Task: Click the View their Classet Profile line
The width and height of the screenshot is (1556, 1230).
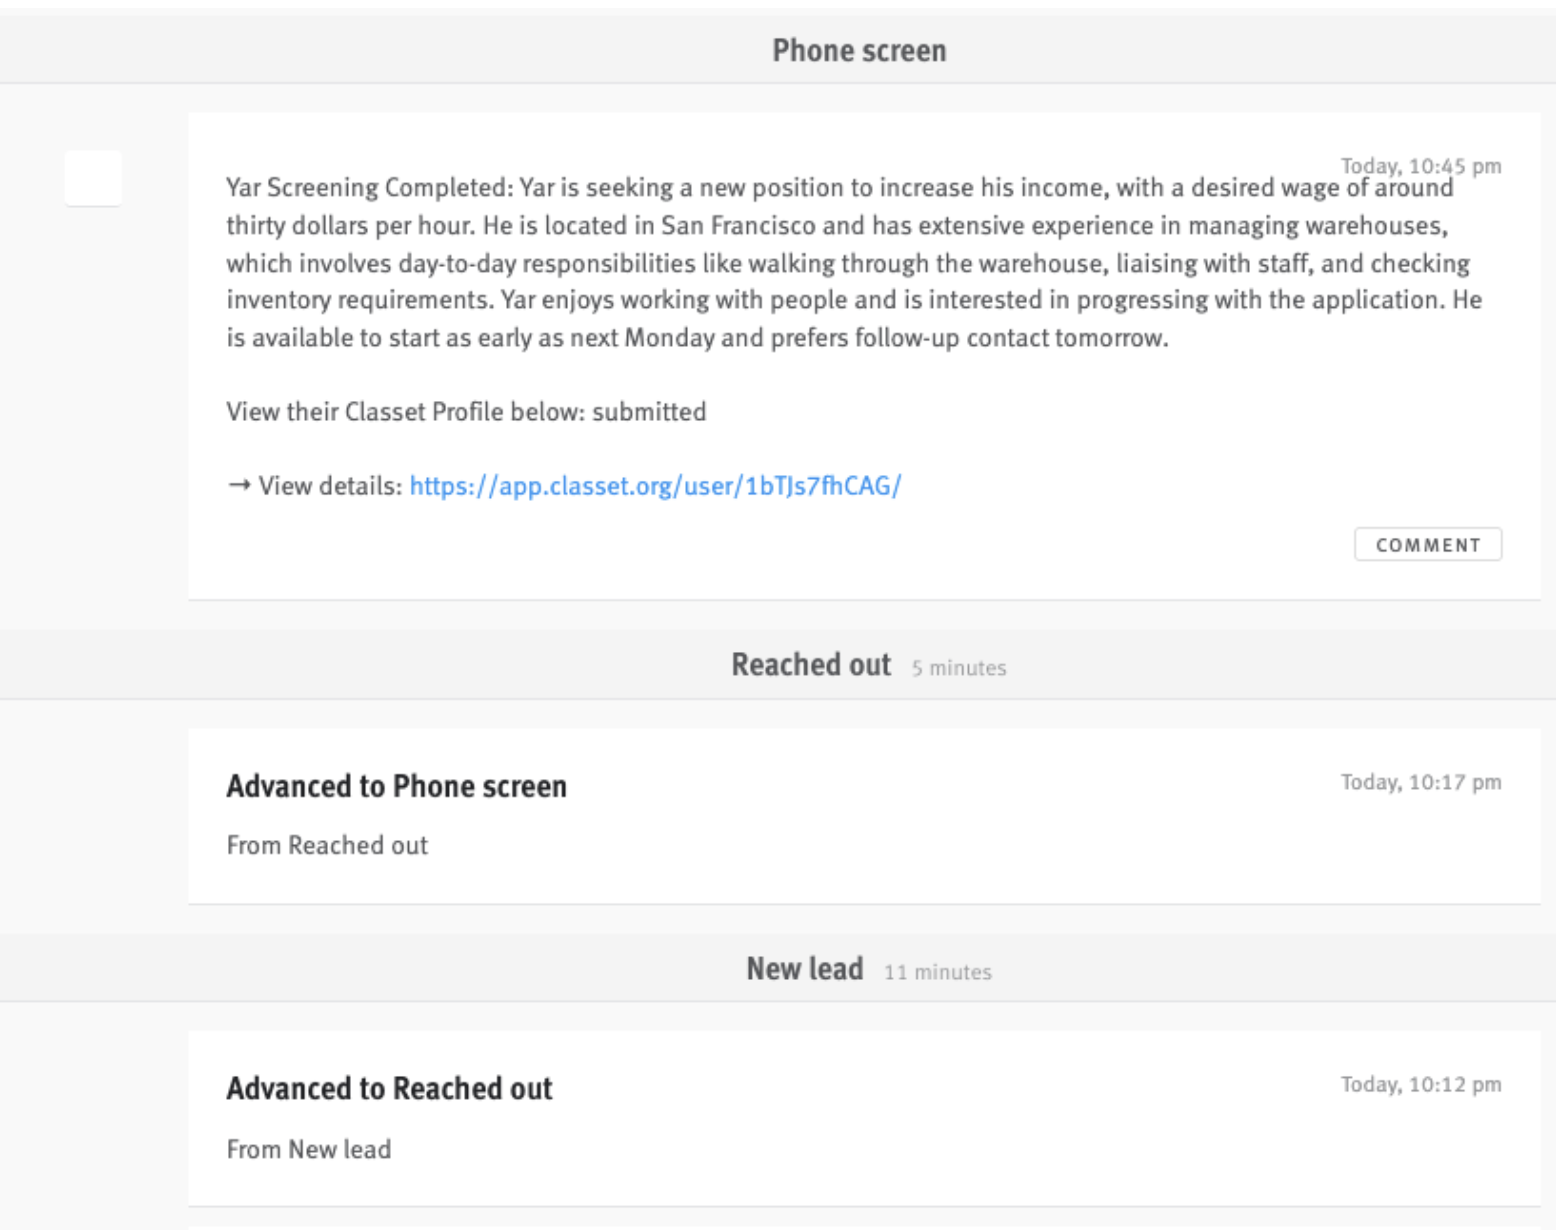Action: point(466,412)
